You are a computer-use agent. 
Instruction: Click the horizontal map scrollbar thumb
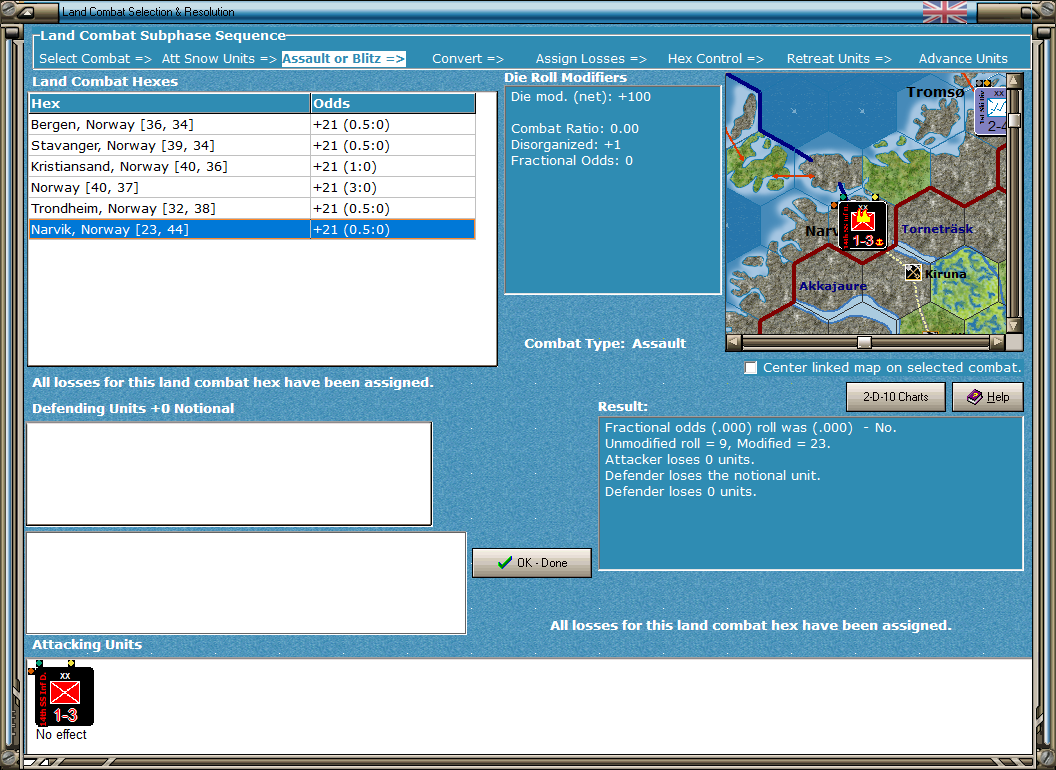(864, 342)
